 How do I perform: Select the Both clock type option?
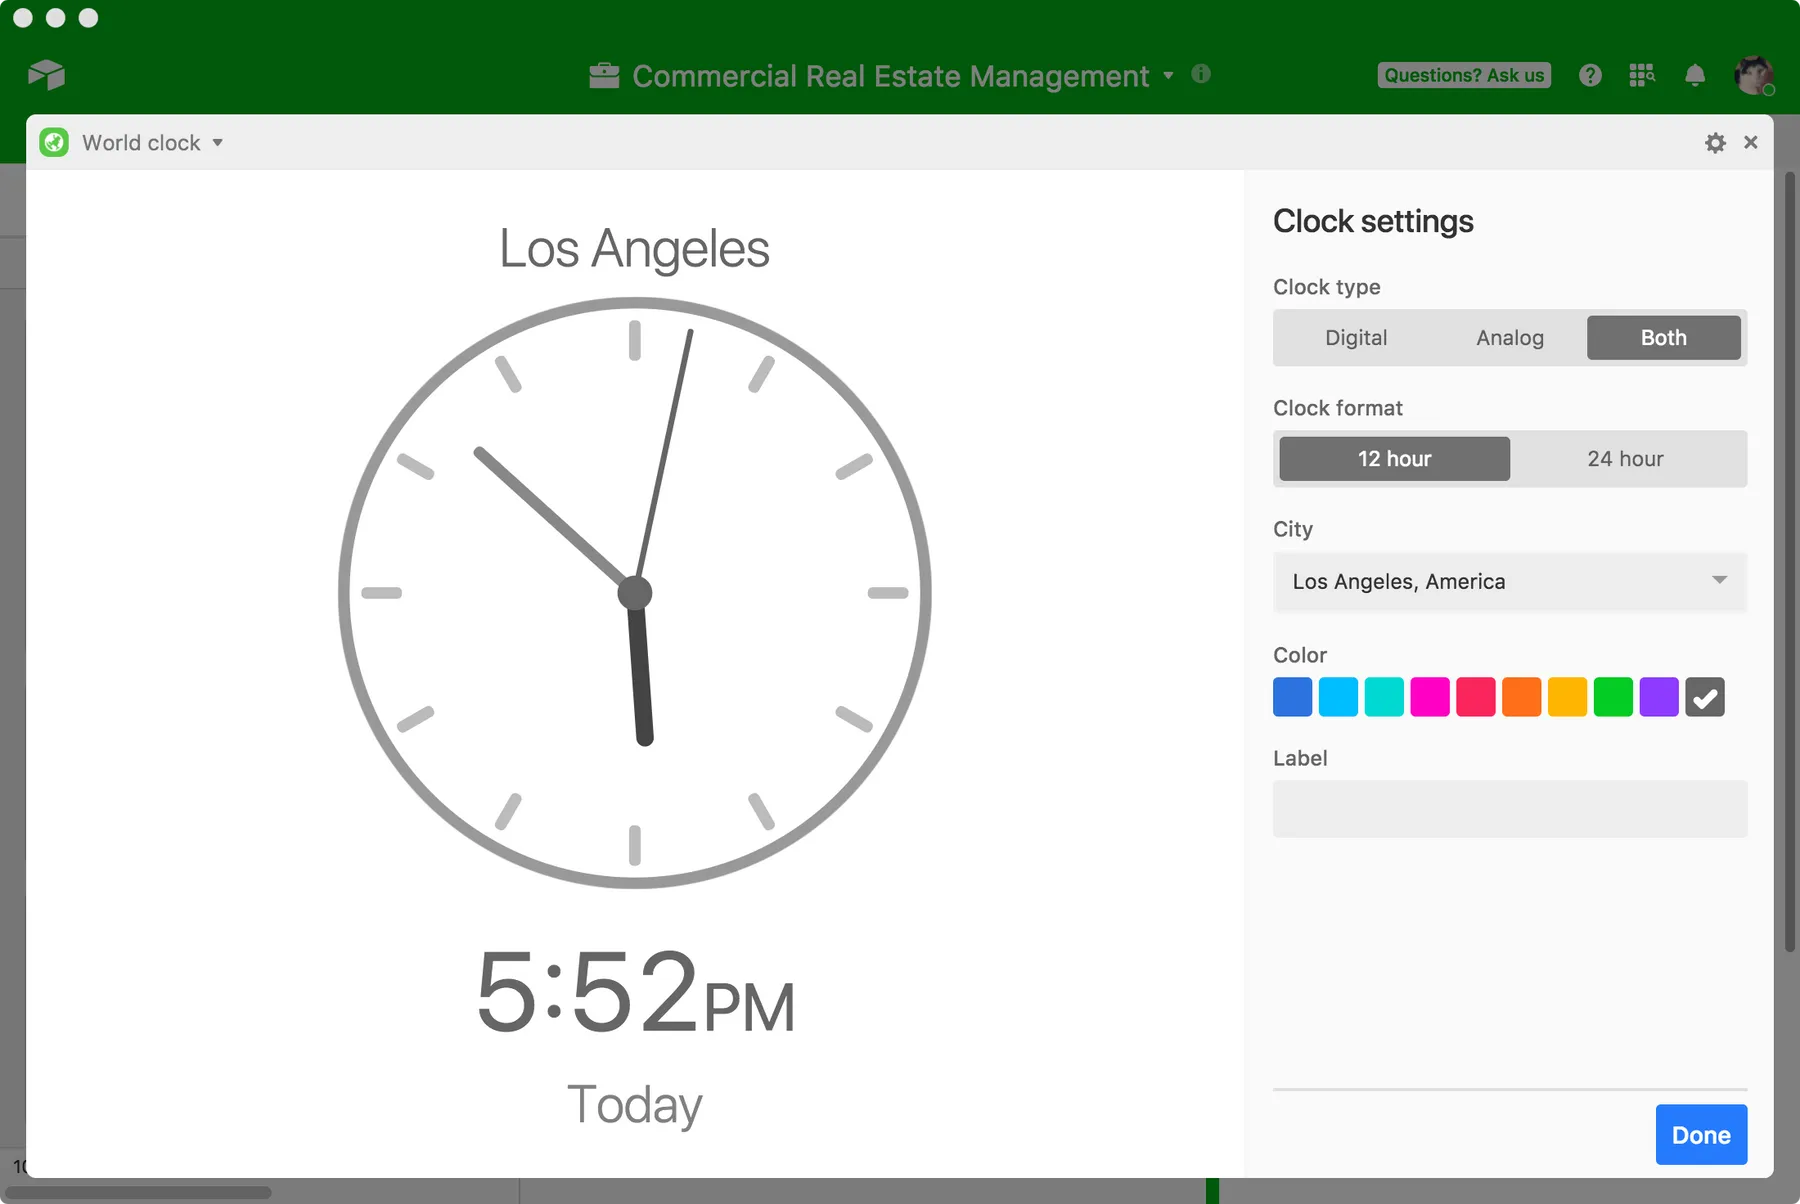tap(1663, 338)
